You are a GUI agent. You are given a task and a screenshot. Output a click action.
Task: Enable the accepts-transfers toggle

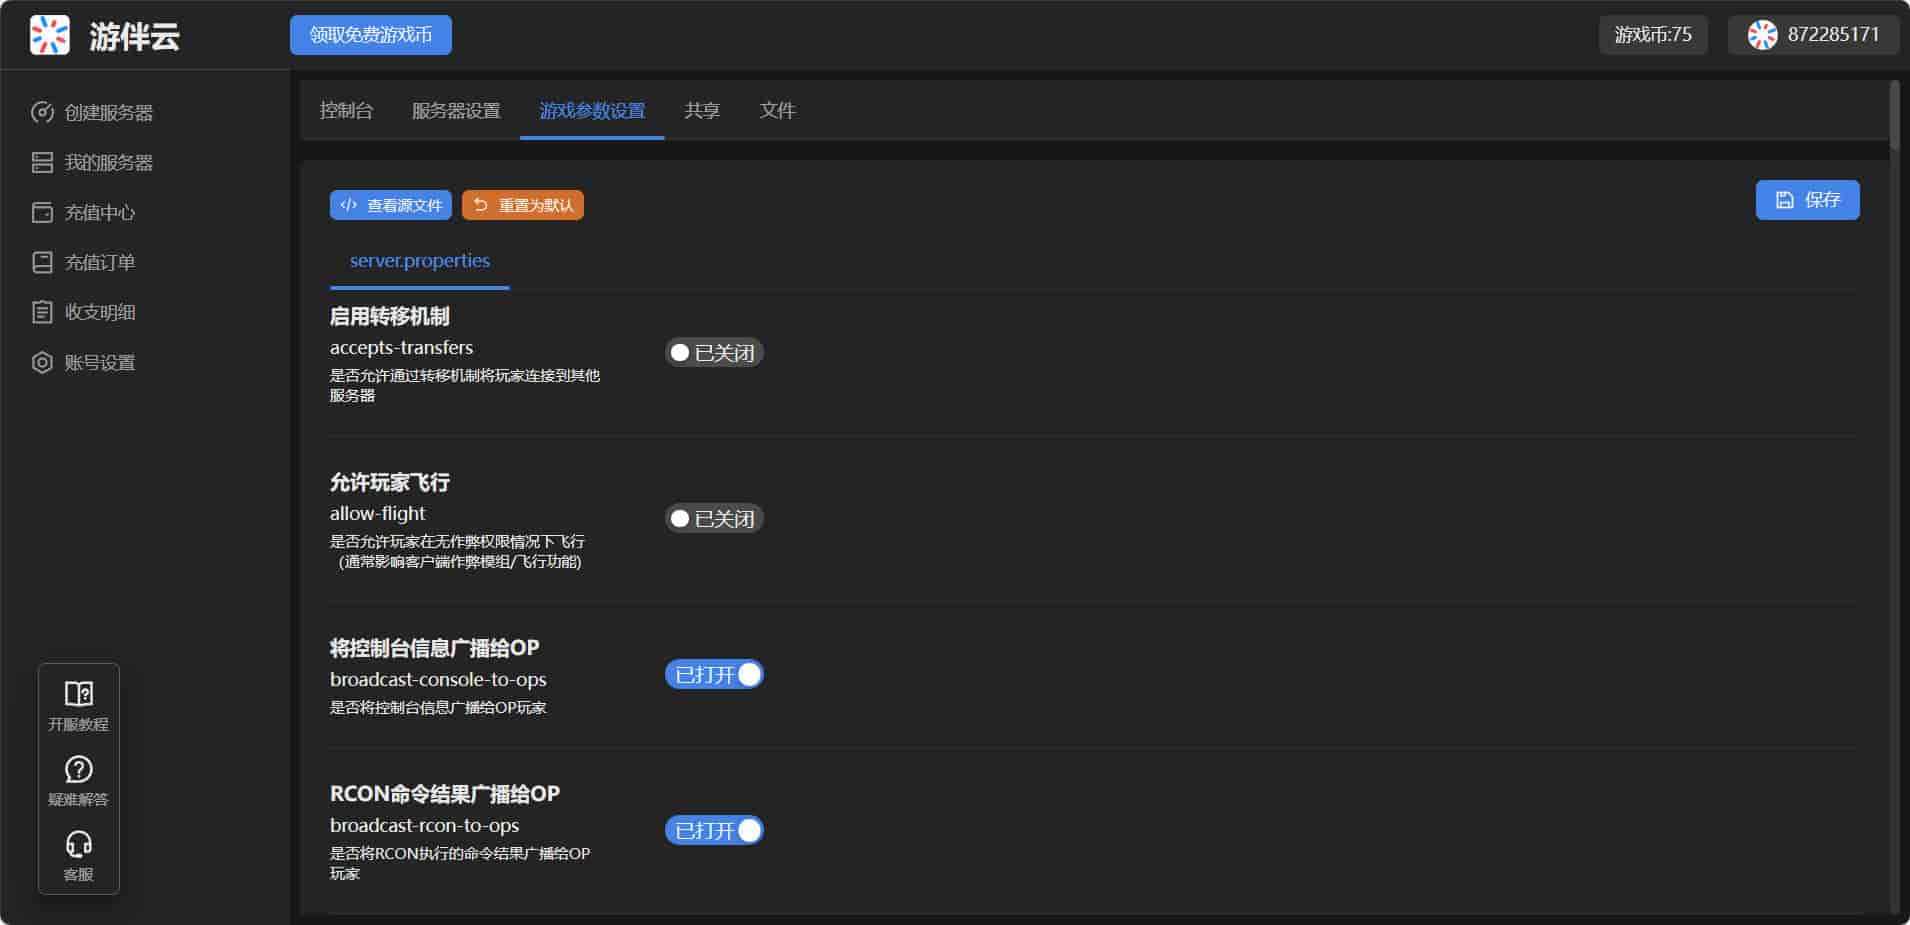coord(714,353)
